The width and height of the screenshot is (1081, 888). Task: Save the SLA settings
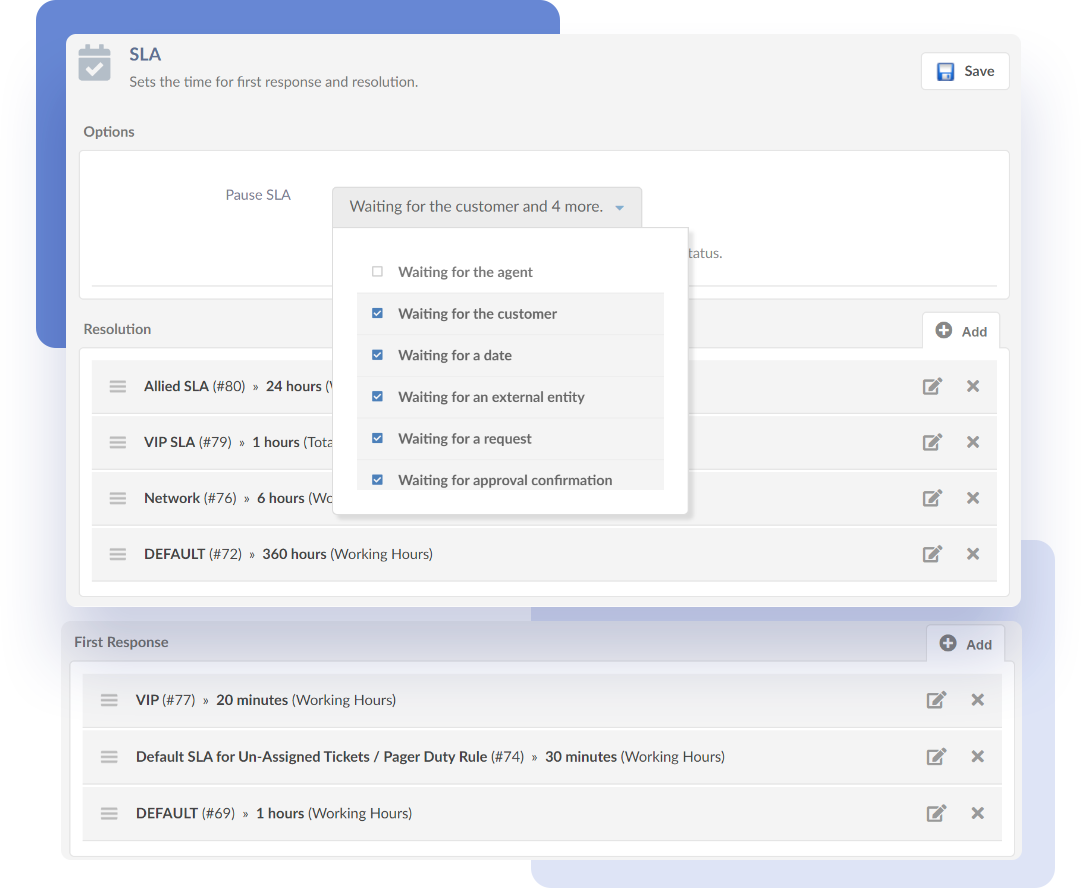[x=964, y=71]
